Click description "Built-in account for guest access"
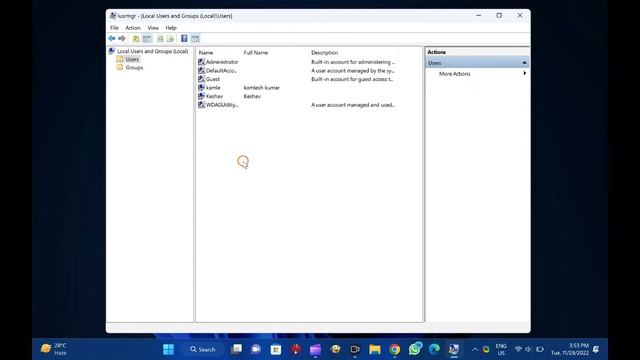 pyautogui.click(x=352, y=79)
